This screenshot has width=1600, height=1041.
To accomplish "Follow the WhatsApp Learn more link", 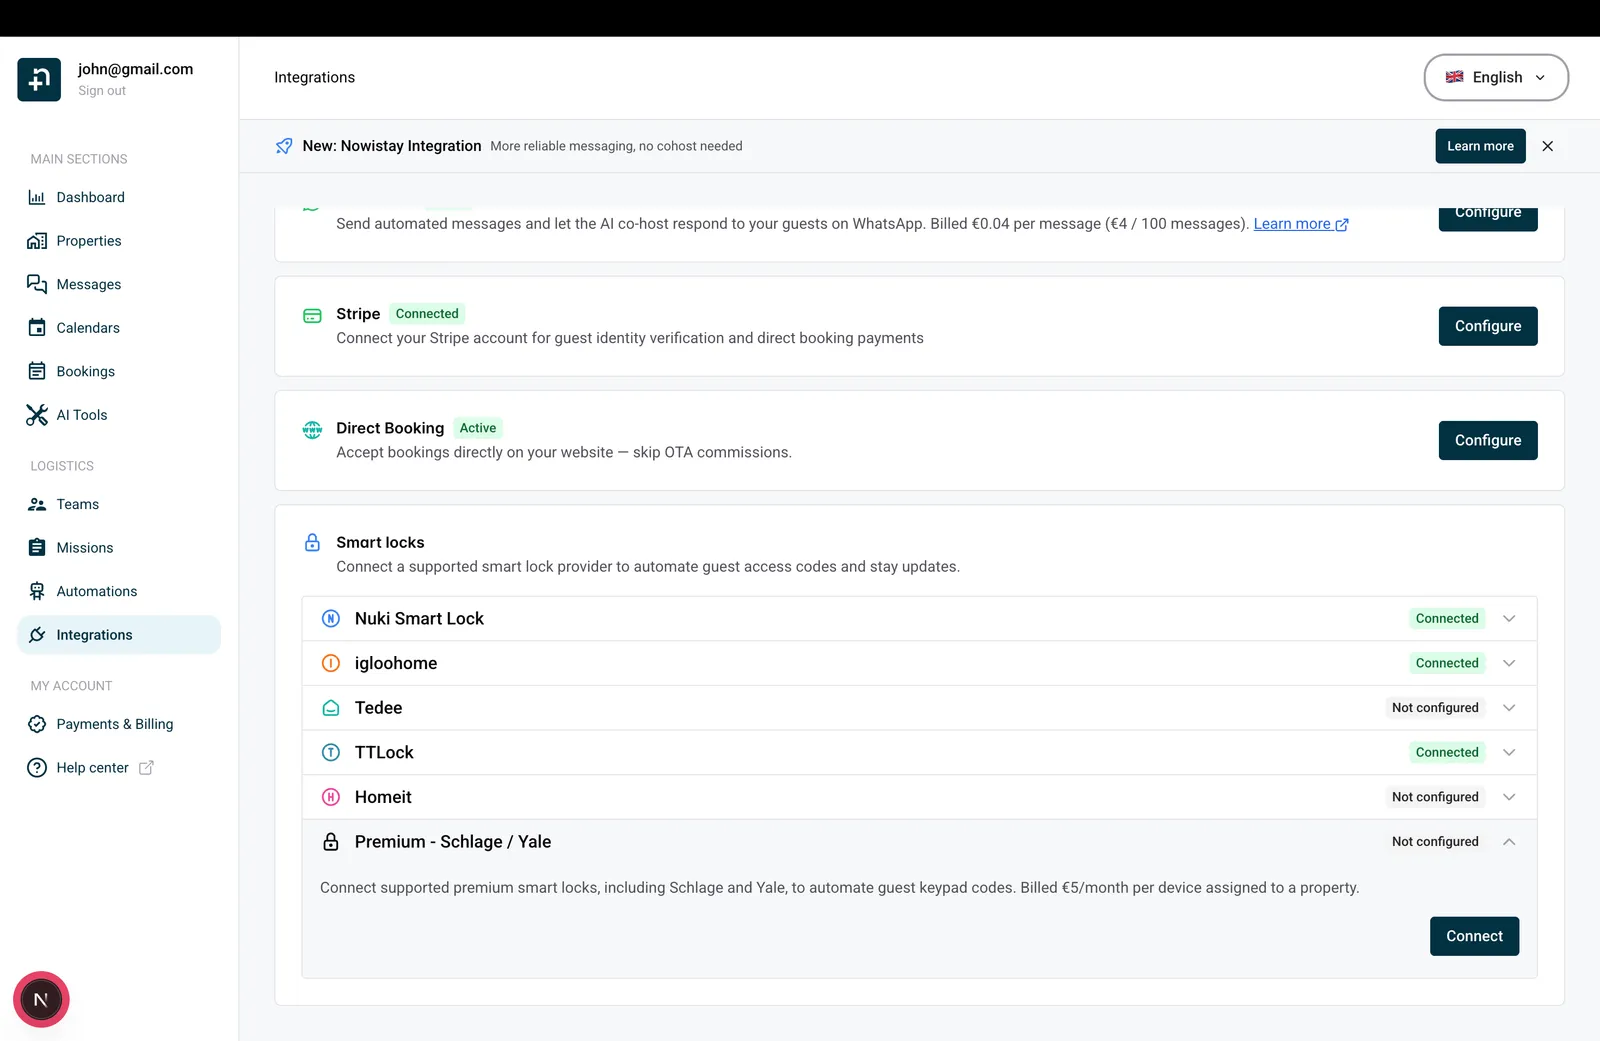I will tap(1300, 224).
